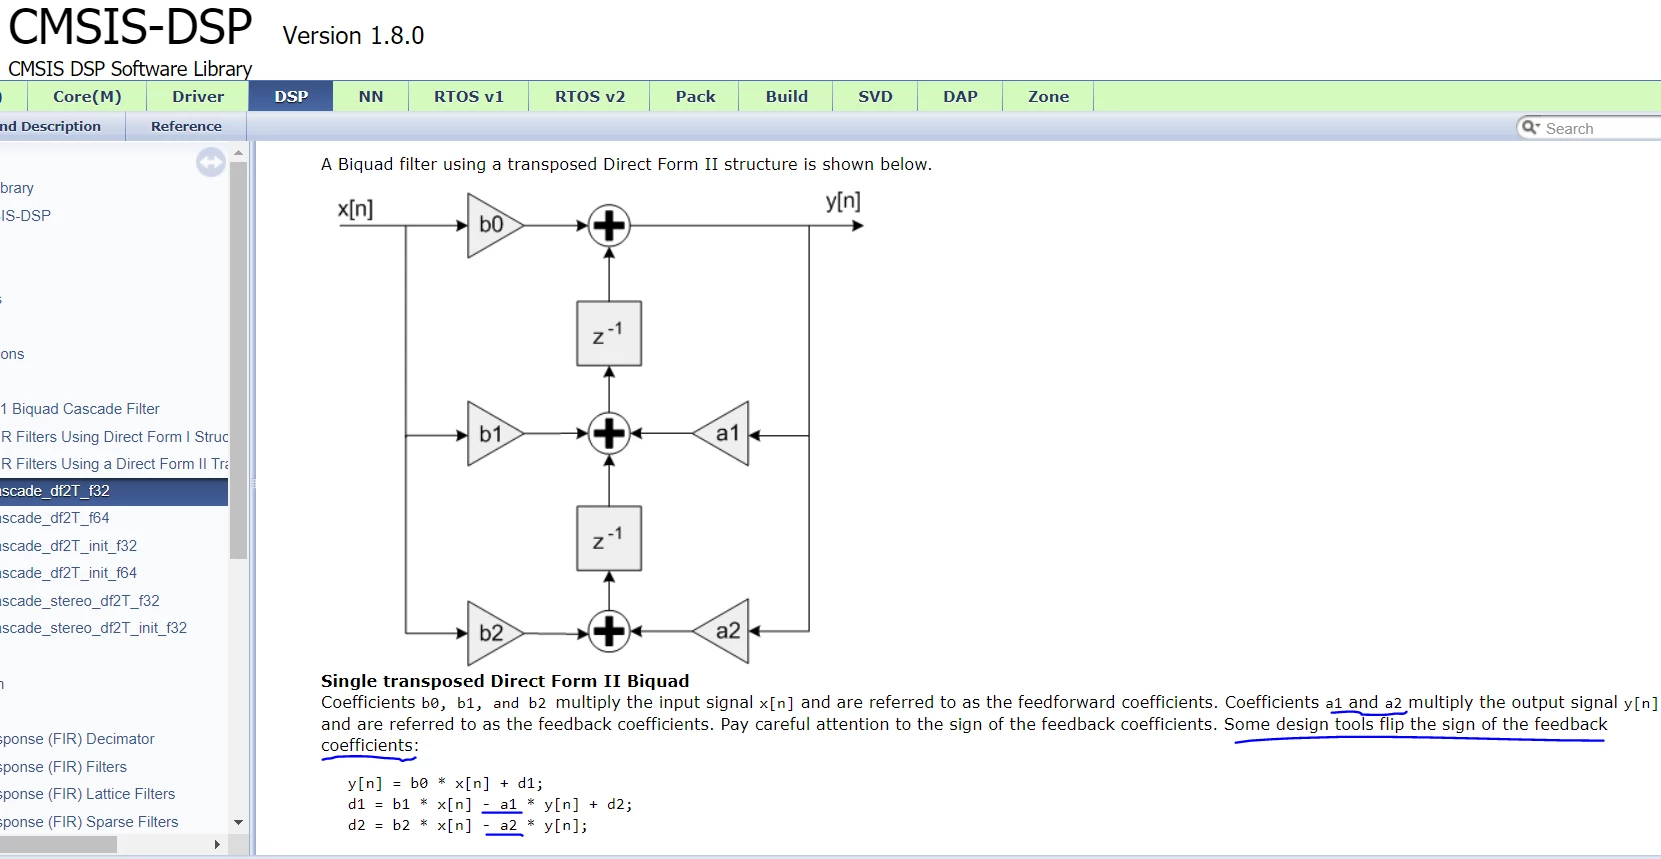The image size is (1661, 859).
Task: Select the DSP tab
Action: [291, 96]
